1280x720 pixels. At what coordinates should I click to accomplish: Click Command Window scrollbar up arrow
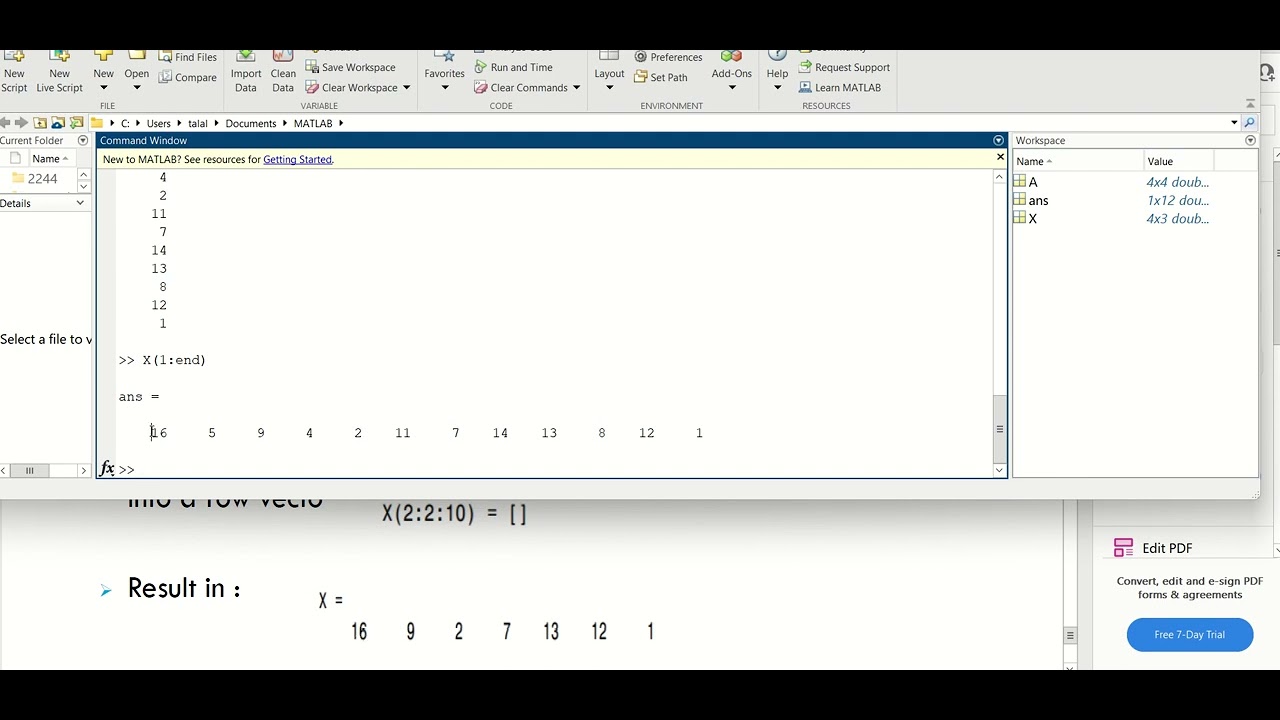(x=999, y=176)
